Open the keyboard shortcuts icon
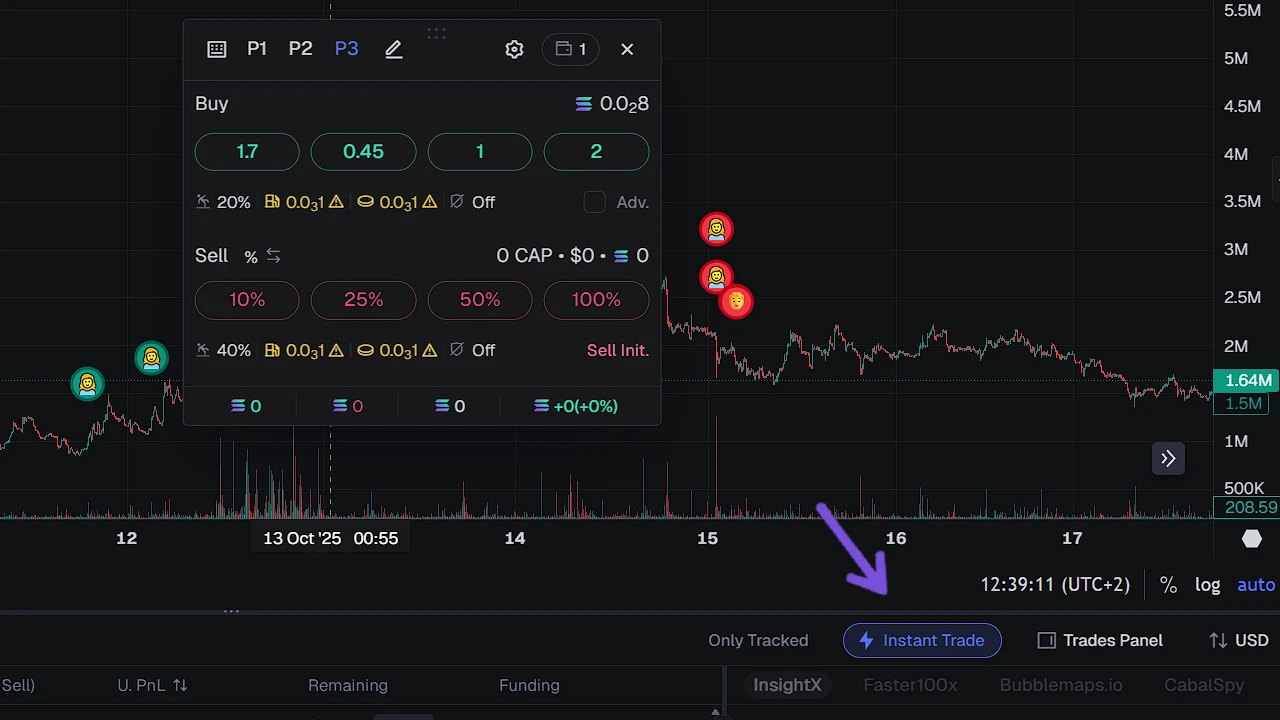Image resolution: width=1280 pixels, height=720 pixels. pos(216,49)
